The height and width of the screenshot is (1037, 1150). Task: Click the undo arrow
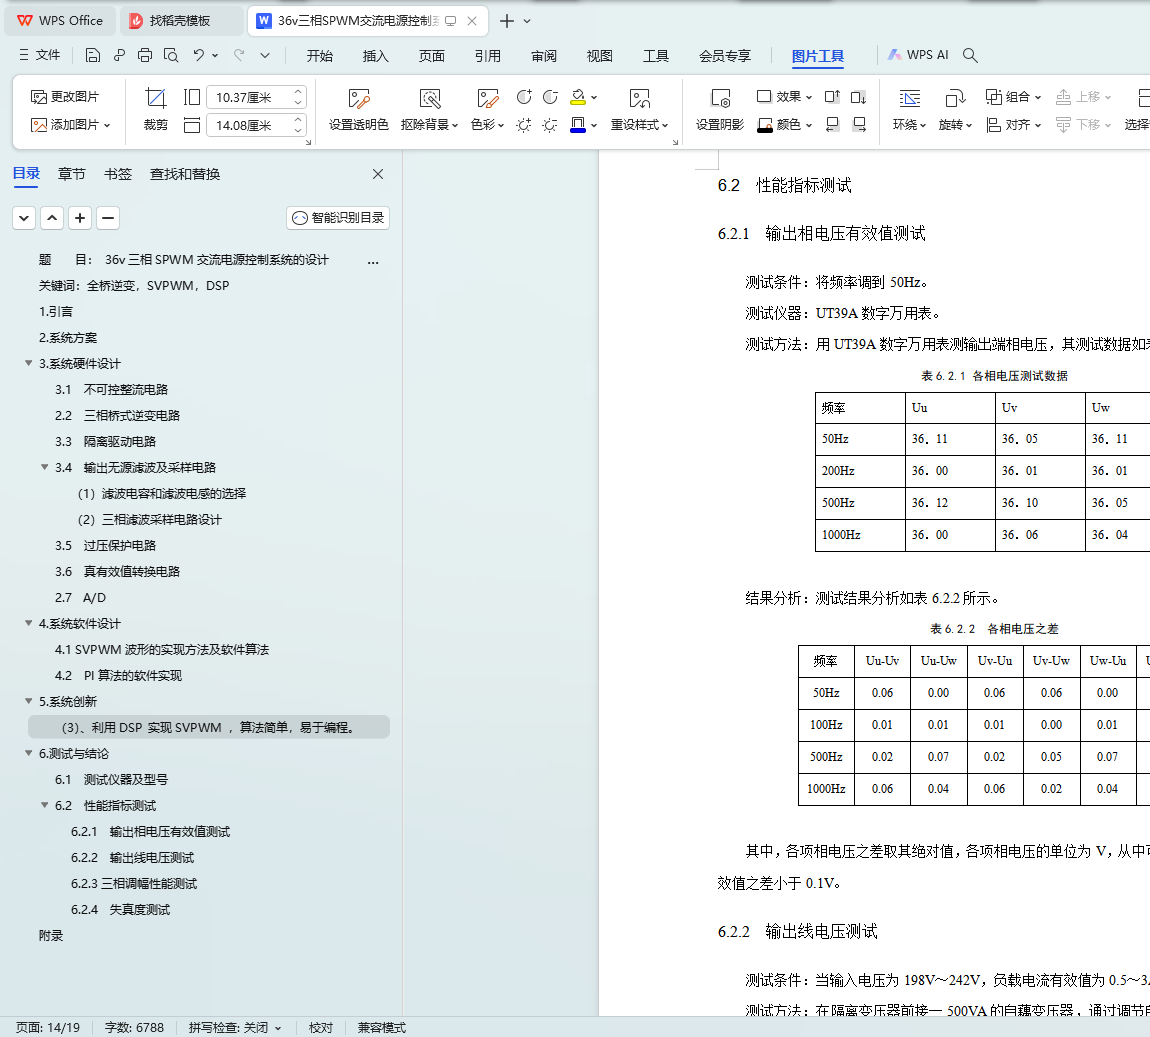pos(198,55)
